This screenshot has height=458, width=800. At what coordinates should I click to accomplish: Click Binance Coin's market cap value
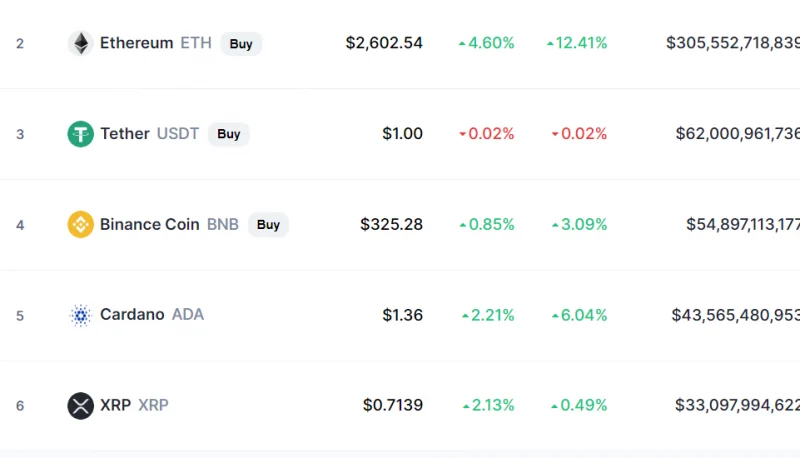click(x=743, y=224)
